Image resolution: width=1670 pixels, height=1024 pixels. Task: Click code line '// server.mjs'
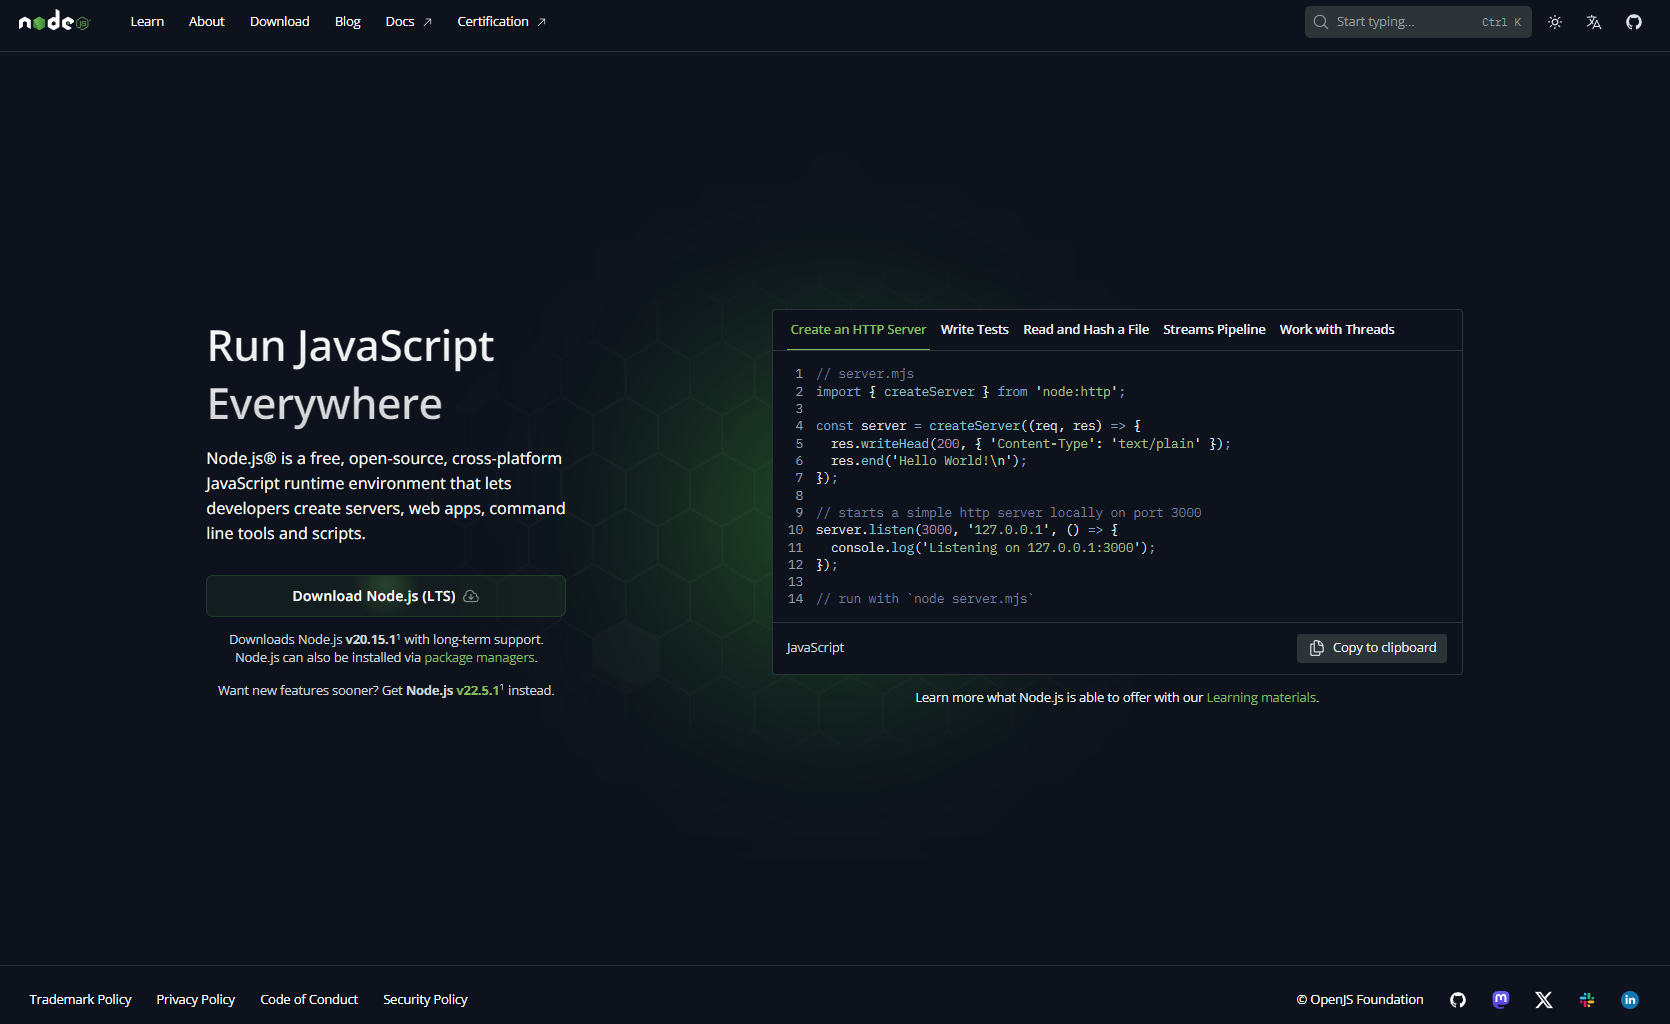click(865, 374)
